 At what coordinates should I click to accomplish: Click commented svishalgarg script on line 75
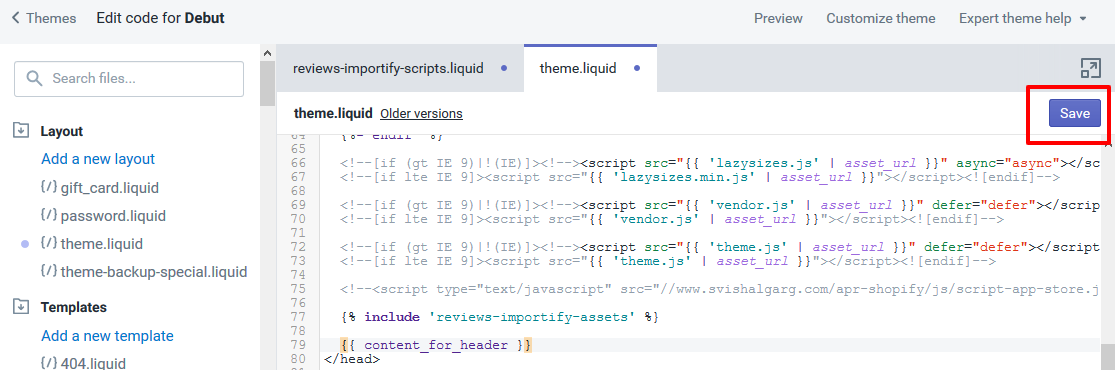point(720,290)
